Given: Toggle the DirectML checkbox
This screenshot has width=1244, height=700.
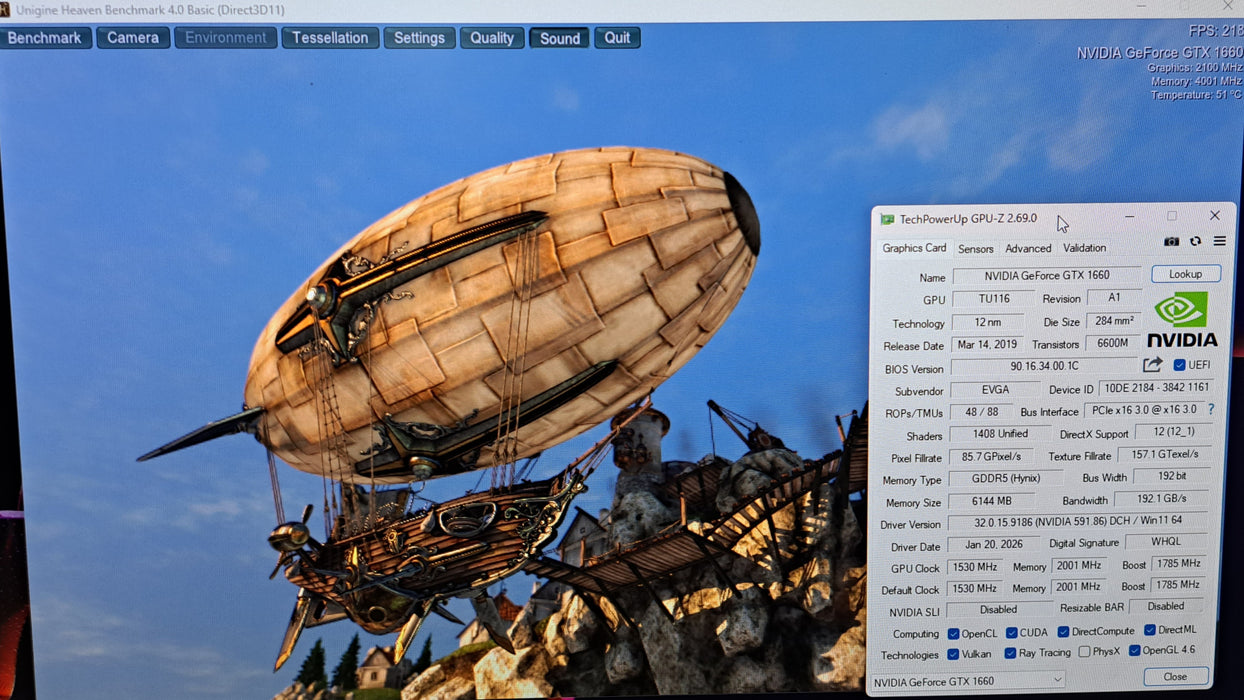Looking at the screenshot, I should 1149,630.
